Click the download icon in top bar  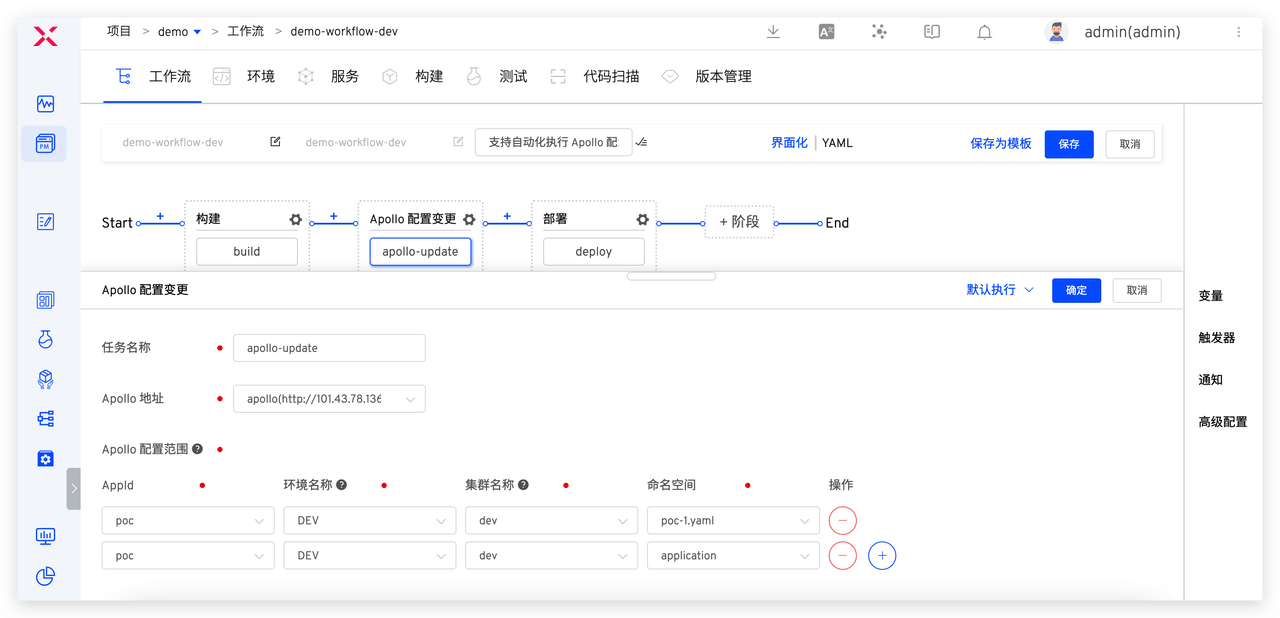point(773,32)
